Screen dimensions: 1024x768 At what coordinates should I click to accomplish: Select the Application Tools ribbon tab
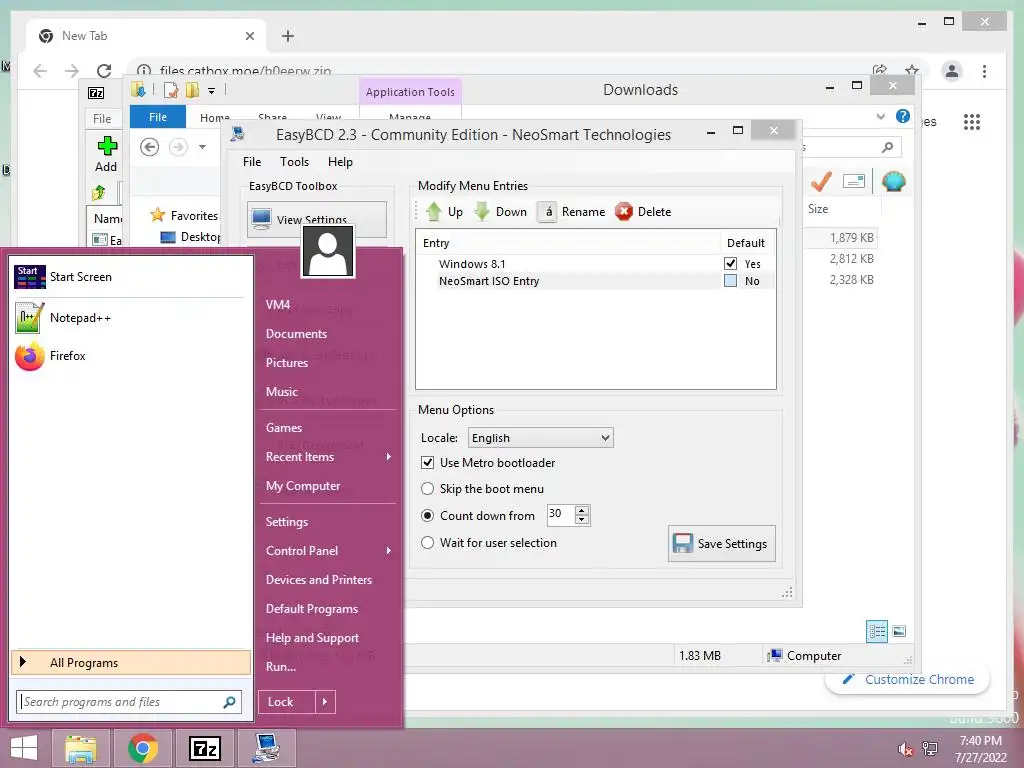[410, 92]
